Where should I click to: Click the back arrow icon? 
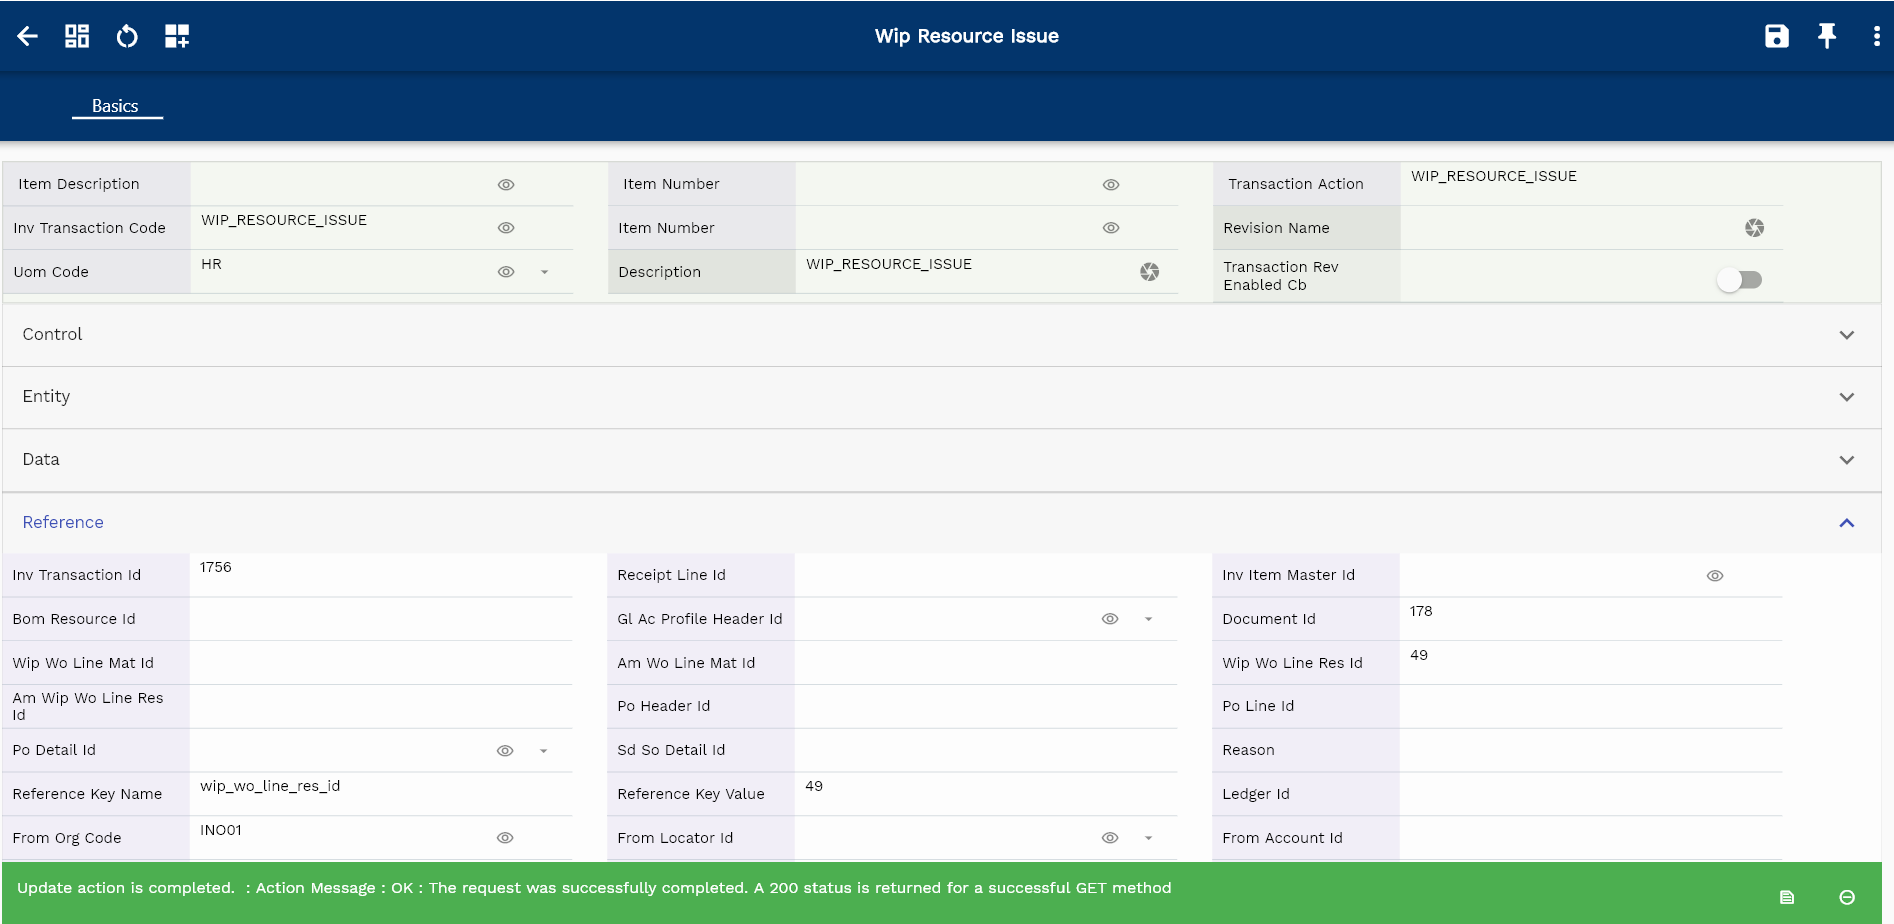pos(28,37)
